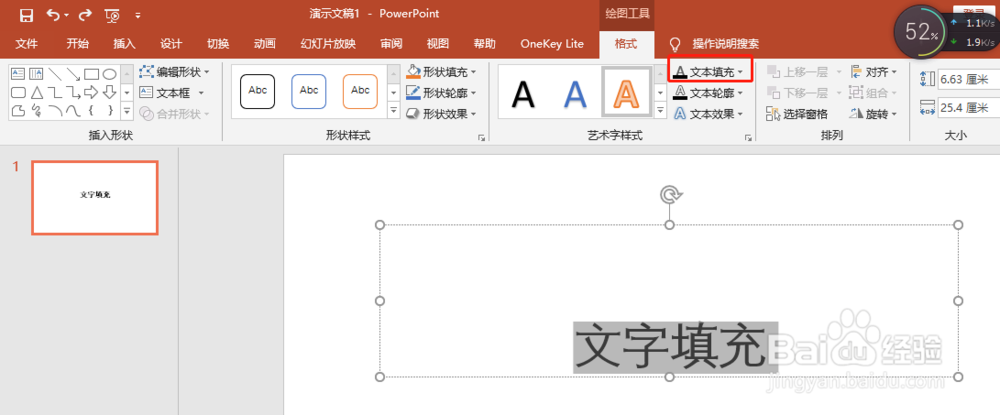
Task: Open the undo history dropdown arrow
Action: point(66,15)
